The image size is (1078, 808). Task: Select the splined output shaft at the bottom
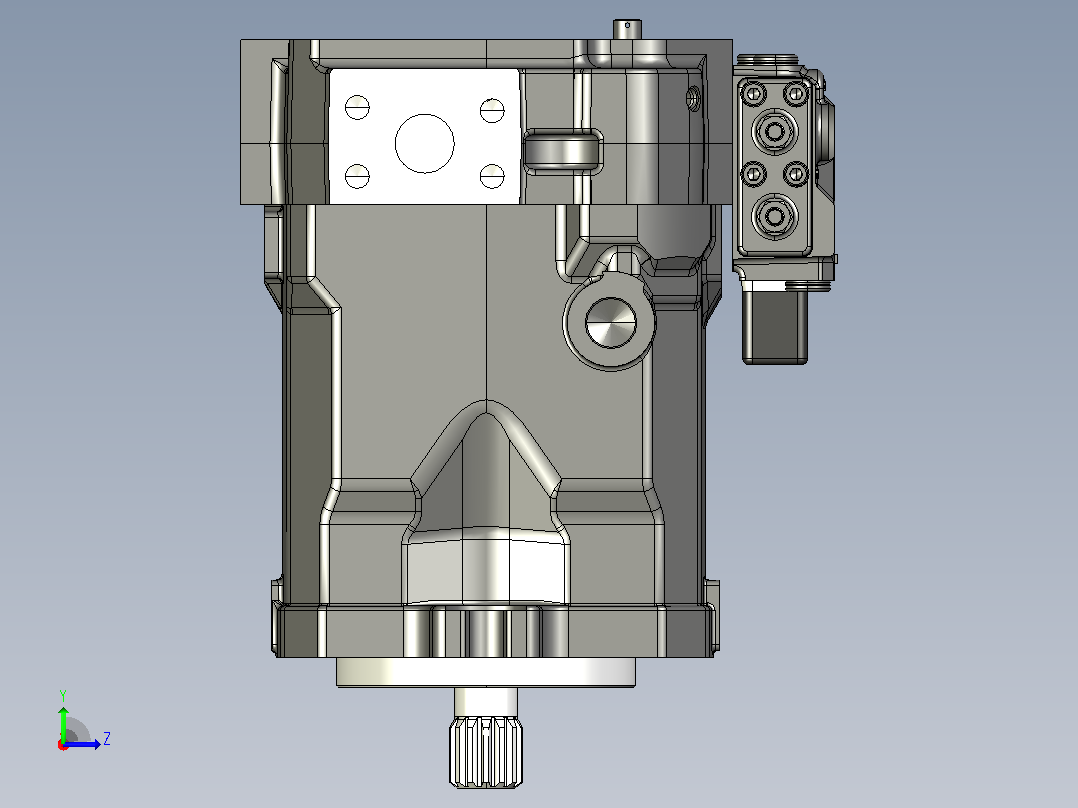(486, 752)
